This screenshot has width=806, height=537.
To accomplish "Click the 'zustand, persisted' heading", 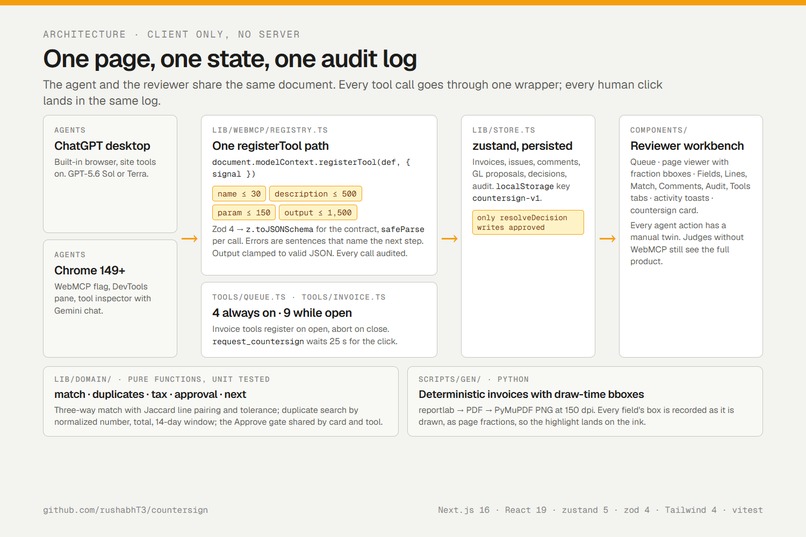I will [522, 146].
